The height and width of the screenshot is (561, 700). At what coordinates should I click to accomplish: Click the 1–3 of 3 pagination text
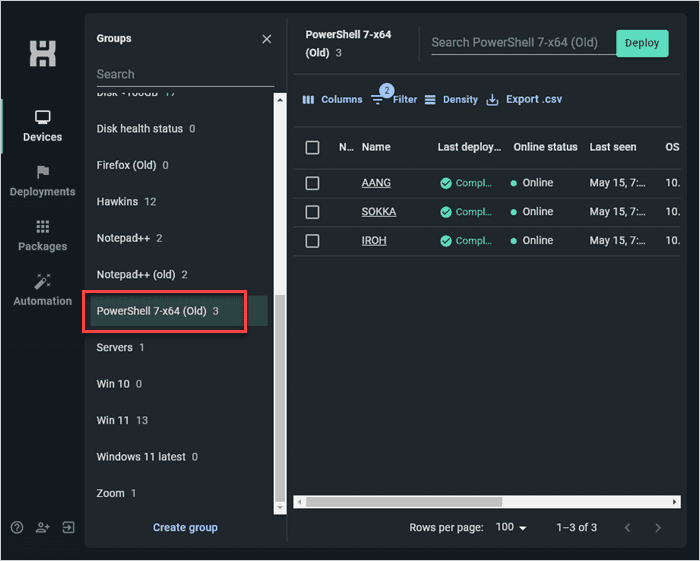pyautogui.click(x=576, y=528)
